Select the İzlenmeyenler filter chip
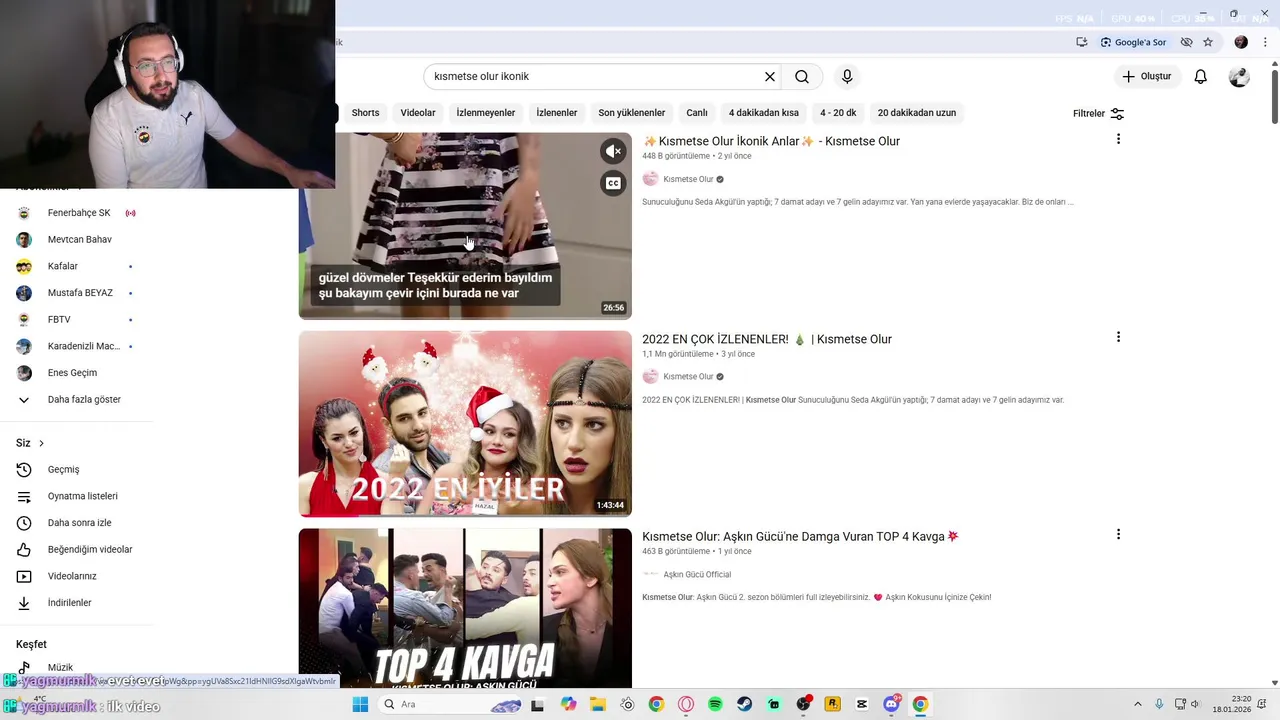The image size is (1280, 720). [x=486, y=113]
